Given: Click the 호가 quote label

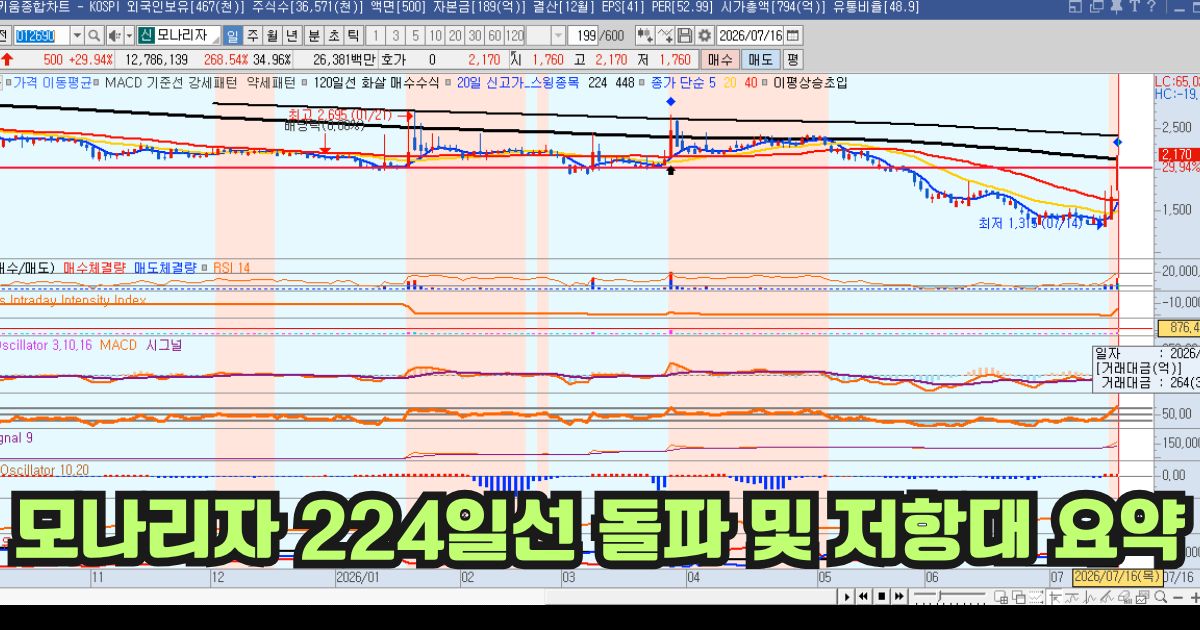Looking at the screenshot, I should coord(393,60).
